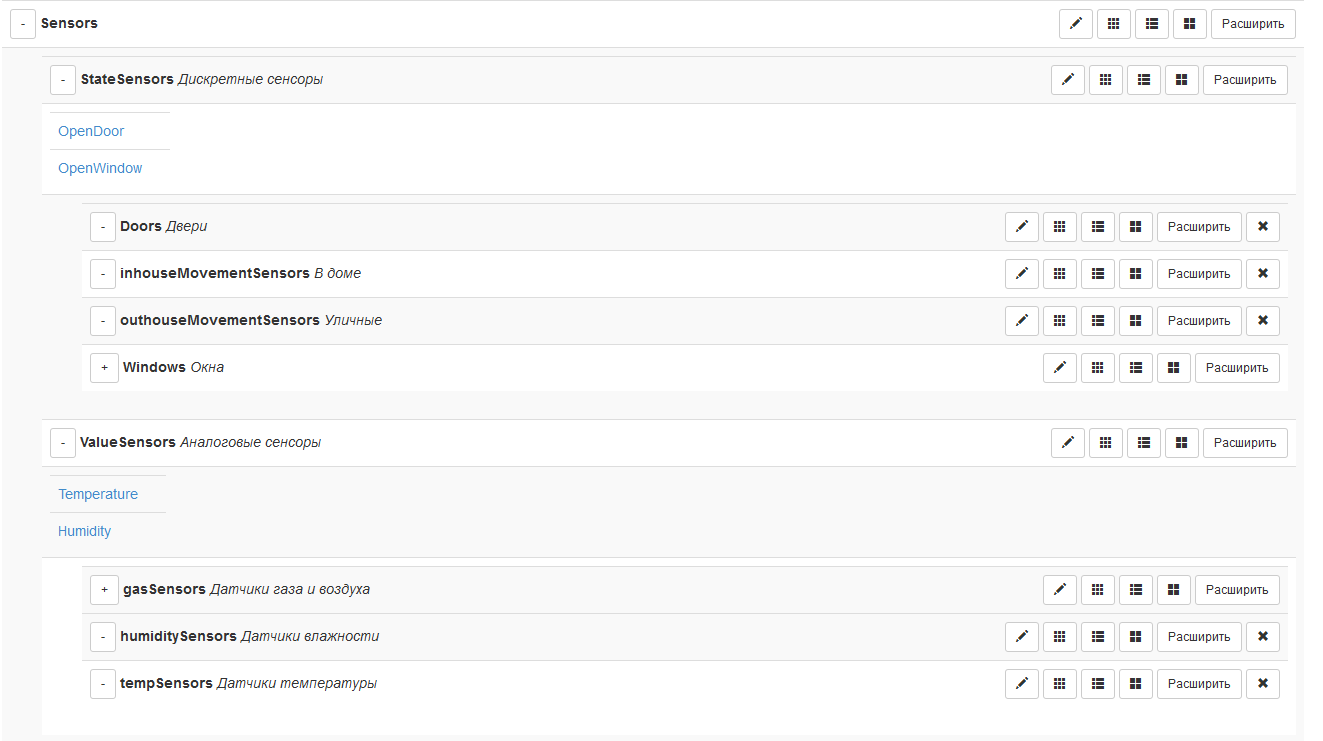Set list view for gasSensors group
Viewport: 1323px width, 741px height.
(1135, 590)
